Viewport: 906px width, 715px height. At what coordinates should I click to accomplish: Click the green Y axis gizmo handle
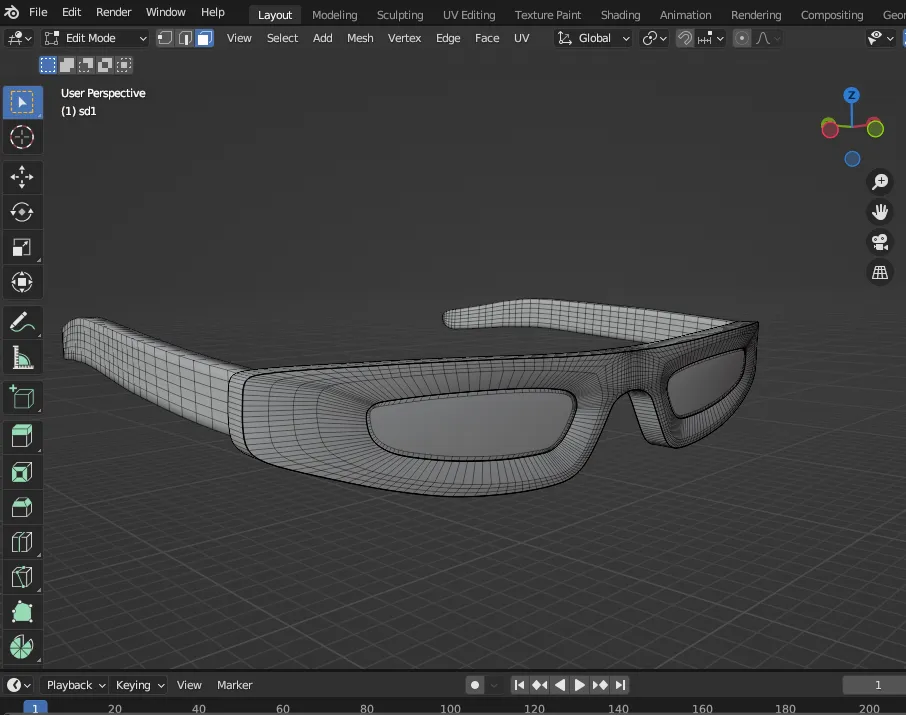[875, 128]
